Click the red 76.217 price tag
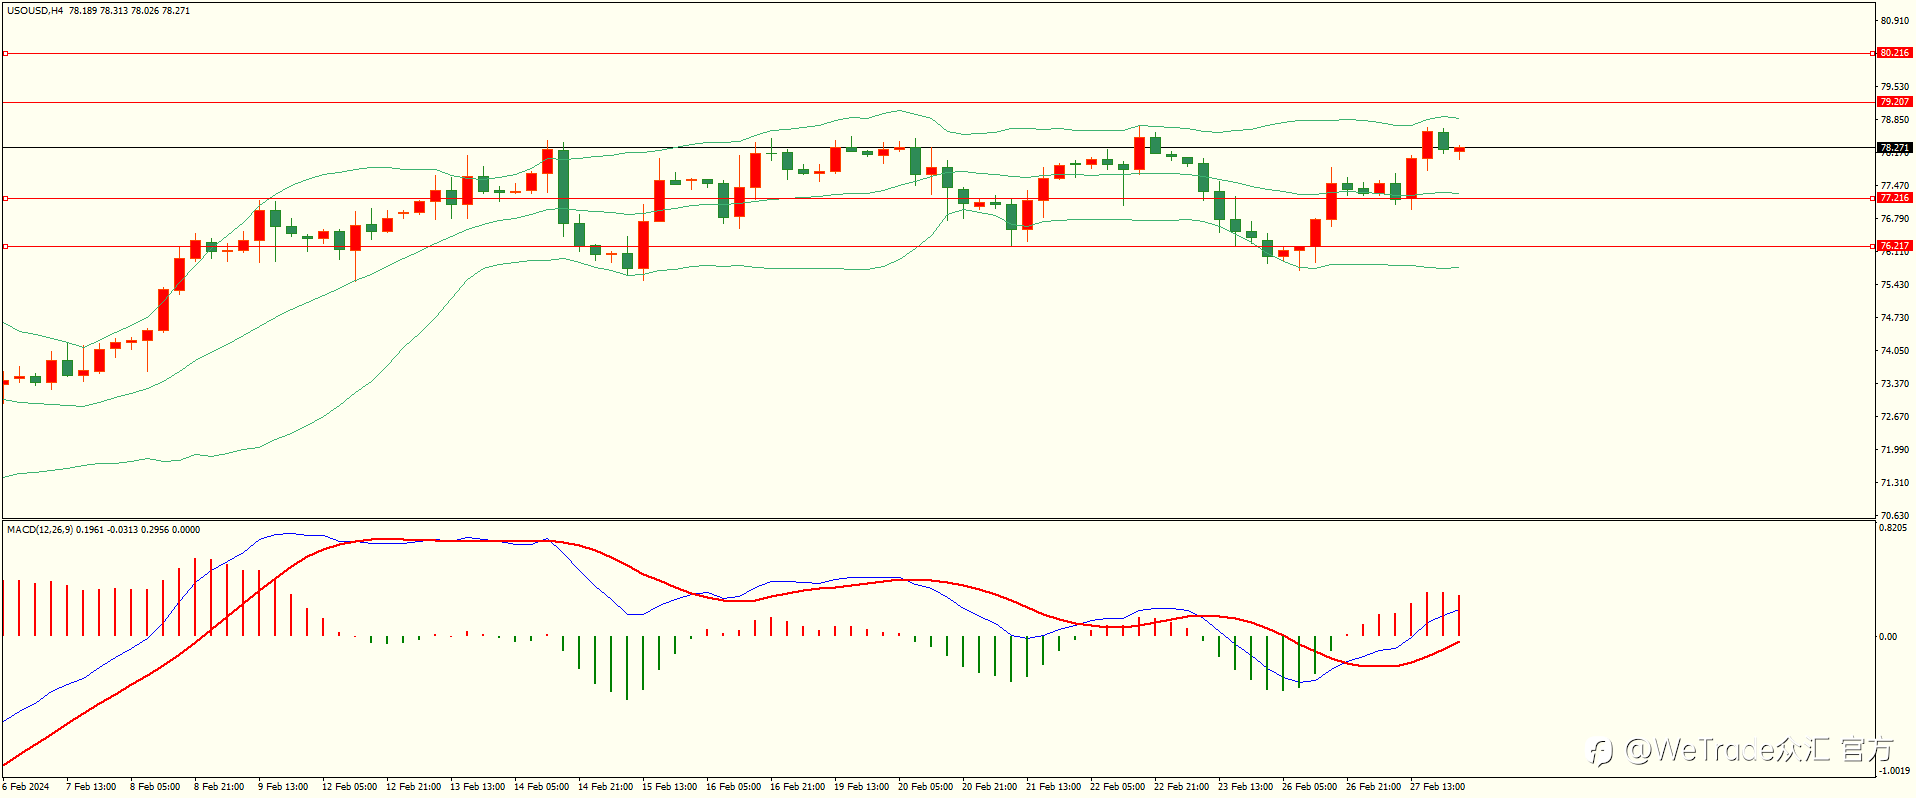Viewport: 1916px width, 798px height. [1894, 246]
